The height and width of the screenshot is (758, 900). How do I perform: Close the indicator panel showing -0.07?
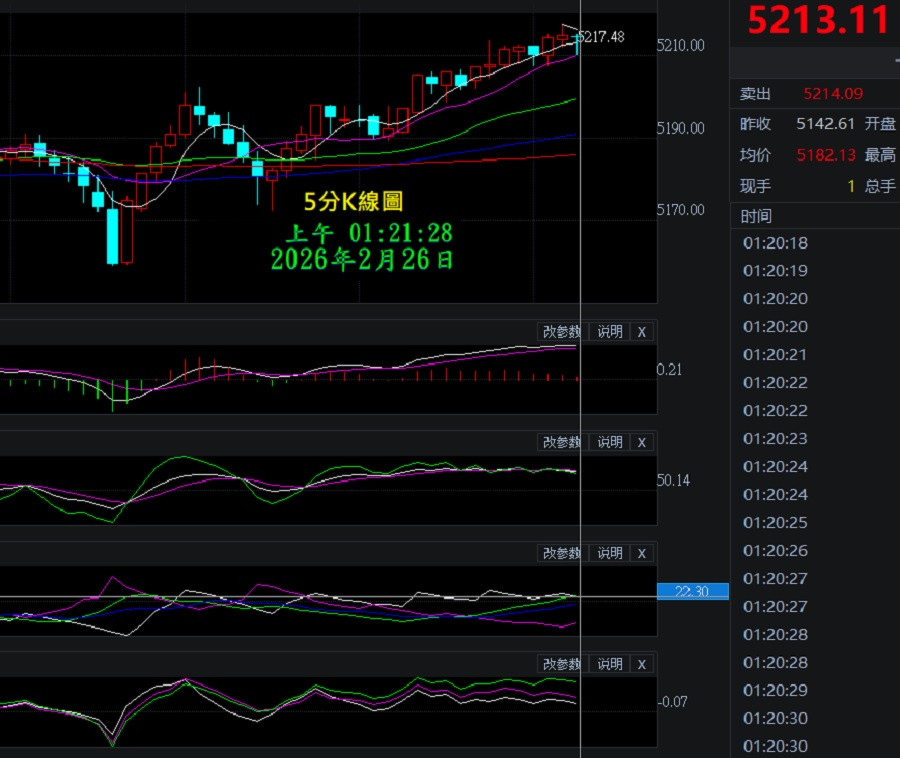pyautogui.click(x=642, y=665)
